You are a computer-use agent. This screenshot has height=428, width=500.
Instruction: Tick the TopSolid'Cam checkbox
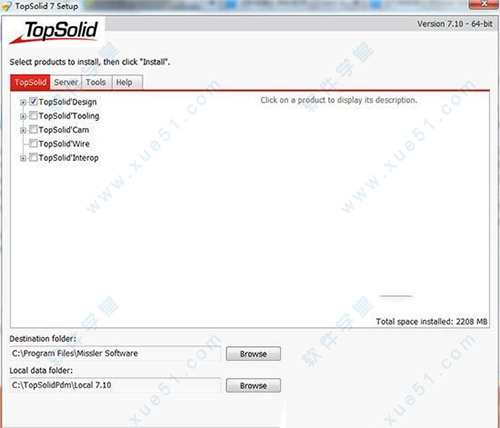(x=33, y=129)
